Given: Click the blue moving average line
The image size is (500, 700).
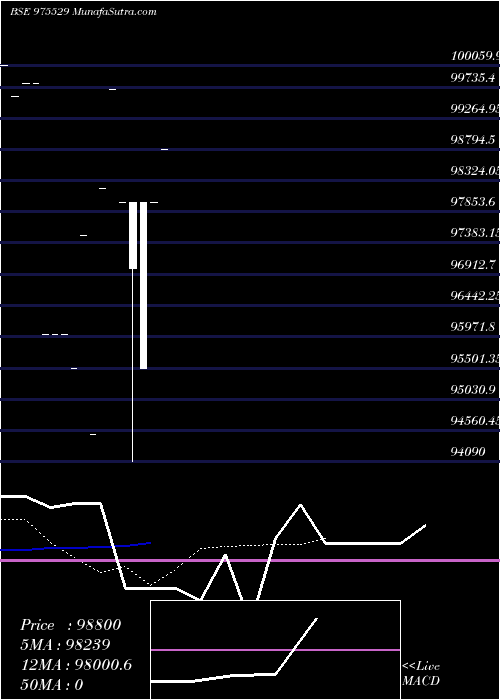Looking at the screenshot, I should tap(76, 547).
